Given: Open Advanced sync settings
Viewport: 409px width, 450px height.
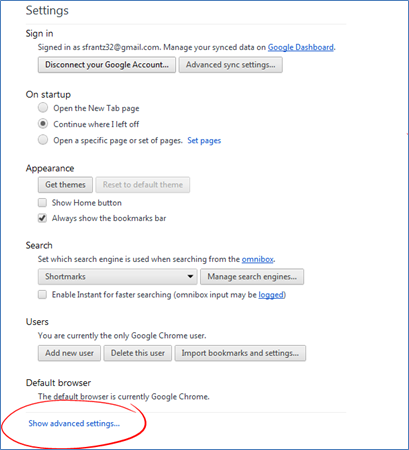Looking at the screenshot, I should pos(231,65).
